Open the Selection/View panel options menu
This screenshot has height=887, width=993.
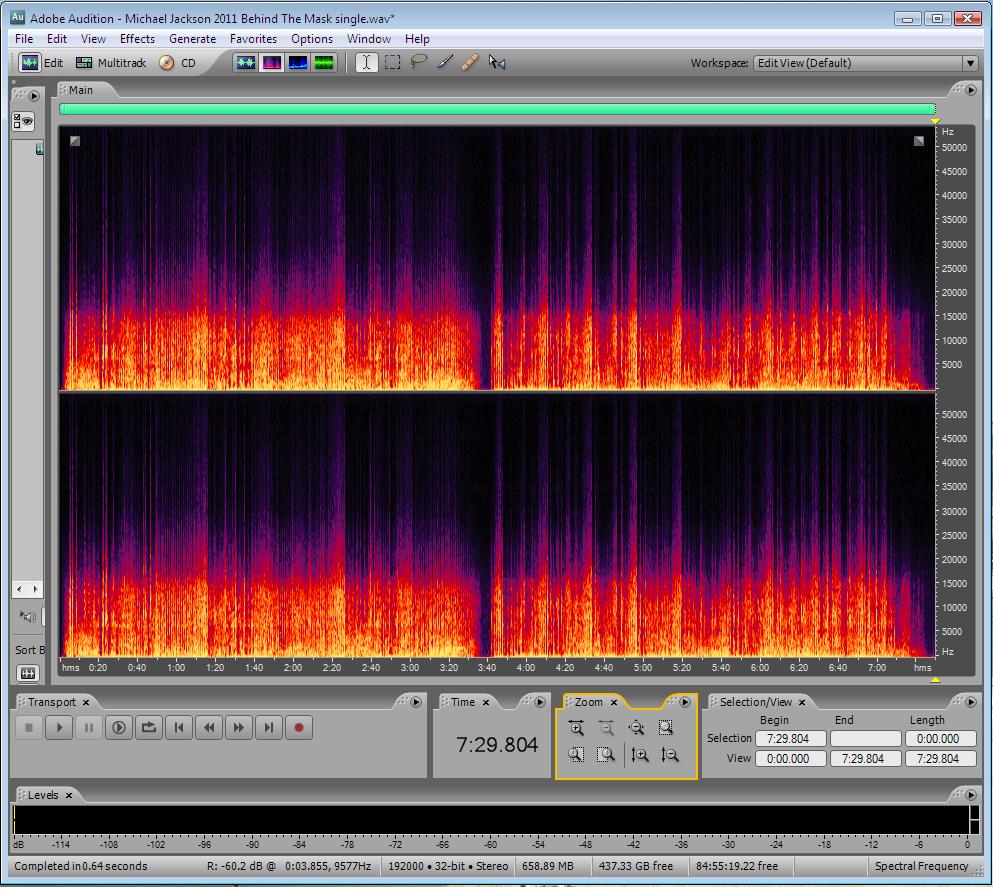[968, 702]
